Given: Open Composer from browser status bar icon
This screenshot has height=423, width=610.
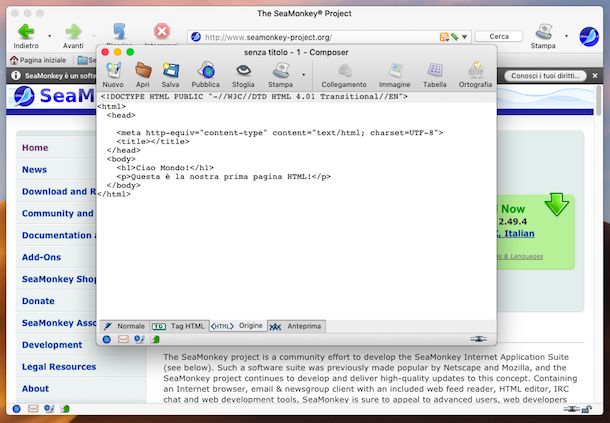Looking at the screenshot, I should [49, 409].
